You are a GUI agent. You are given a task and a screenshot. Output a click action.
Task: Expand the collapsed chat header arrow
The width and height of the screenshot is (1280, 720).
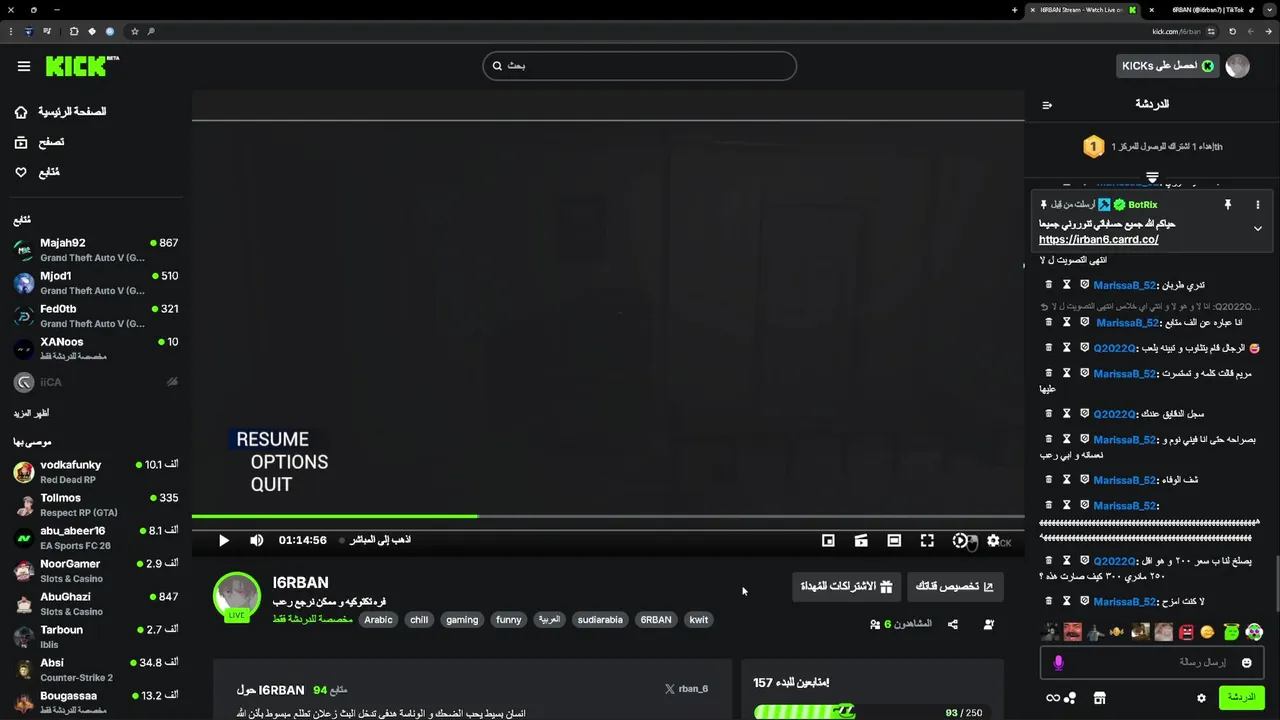(1152, 177)
